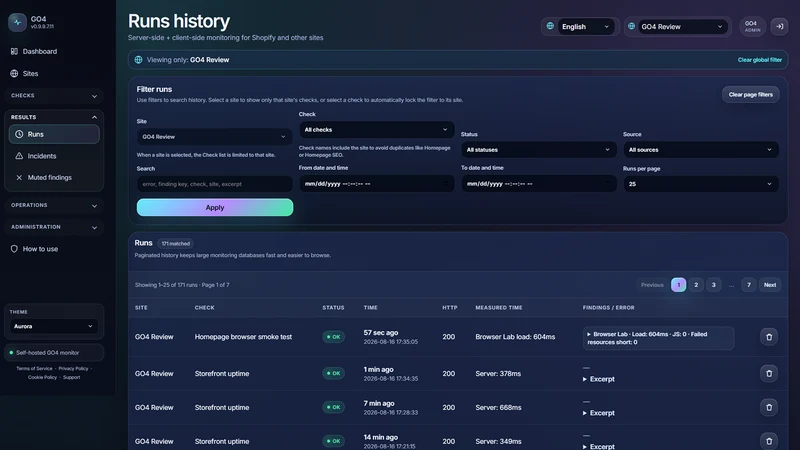This screenshot has width=800, height=450.
Task: Open the All checks dropdown
Action: coord(377,130)
